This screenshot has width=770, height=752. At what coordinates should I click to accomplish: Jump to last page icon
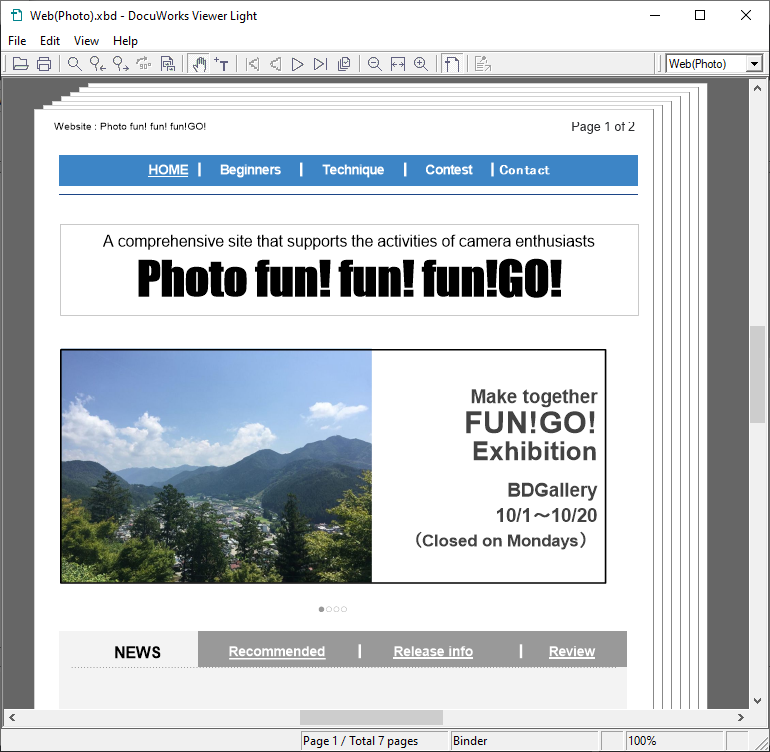[x=320, y=64]
